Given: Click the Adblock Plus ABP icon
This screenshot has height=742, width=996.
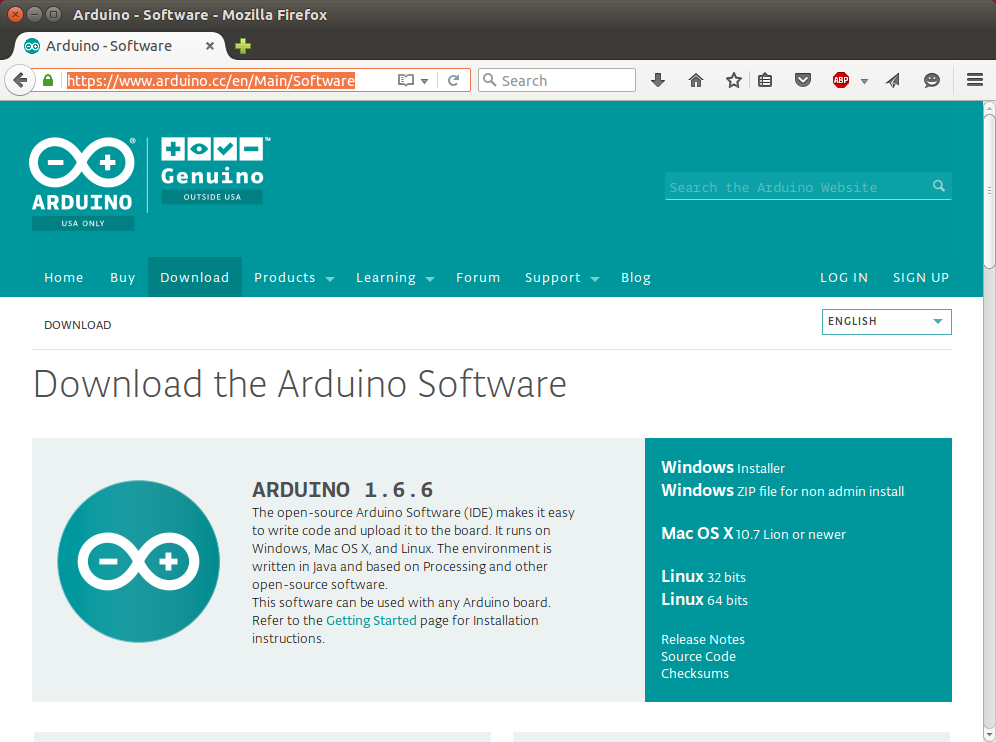Looking at the screenshot, I should (x=841, y=80).
